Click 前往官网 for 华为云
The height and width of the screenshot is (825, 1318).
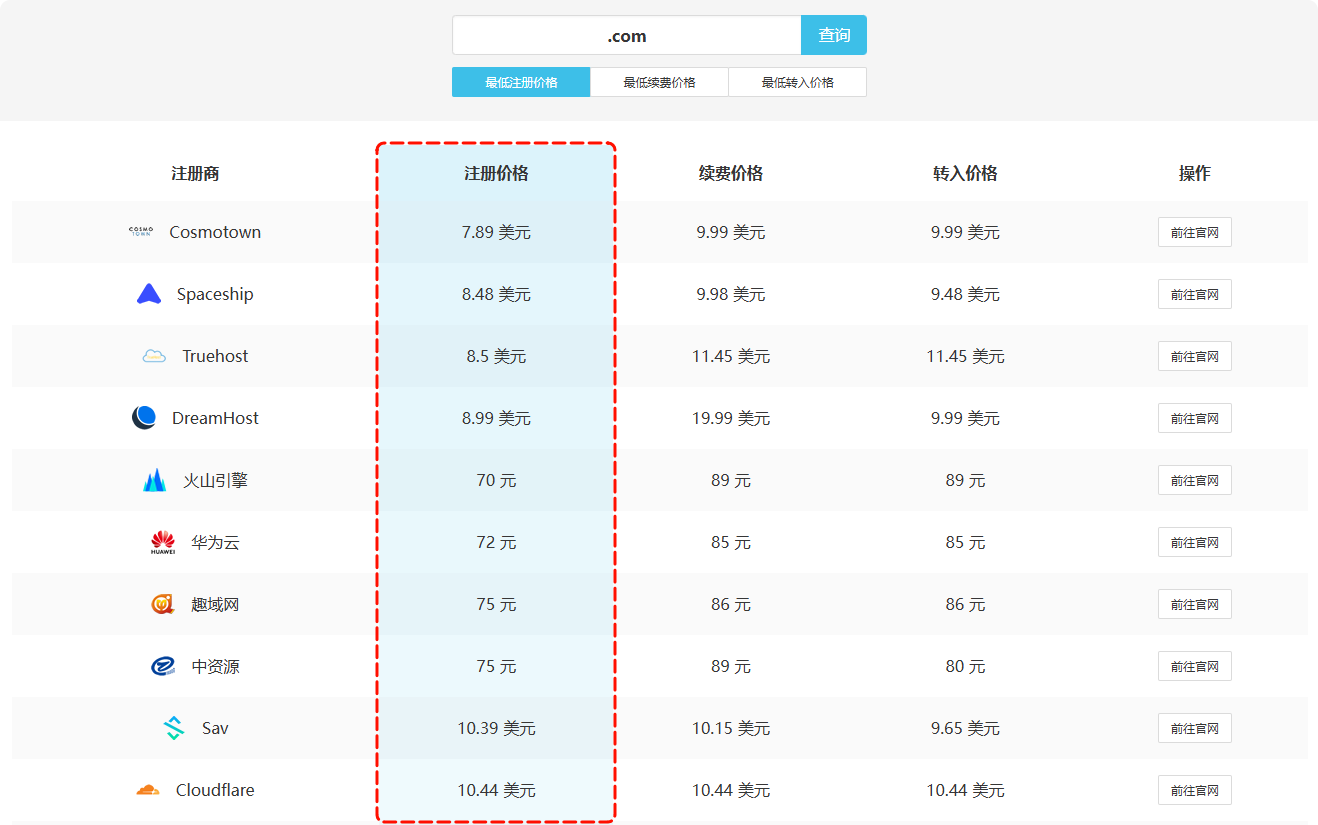point(1194,543)
